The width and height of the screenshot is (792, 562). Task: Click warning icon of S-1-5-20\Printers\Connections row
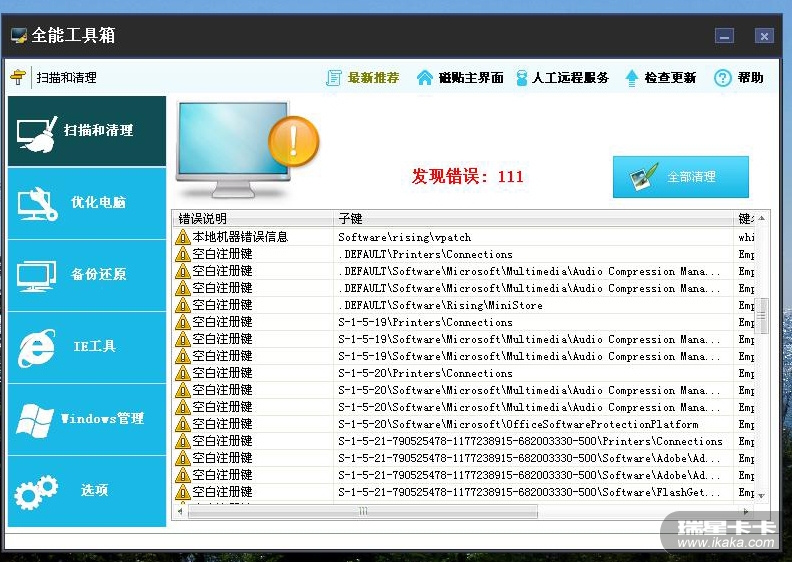182,373
